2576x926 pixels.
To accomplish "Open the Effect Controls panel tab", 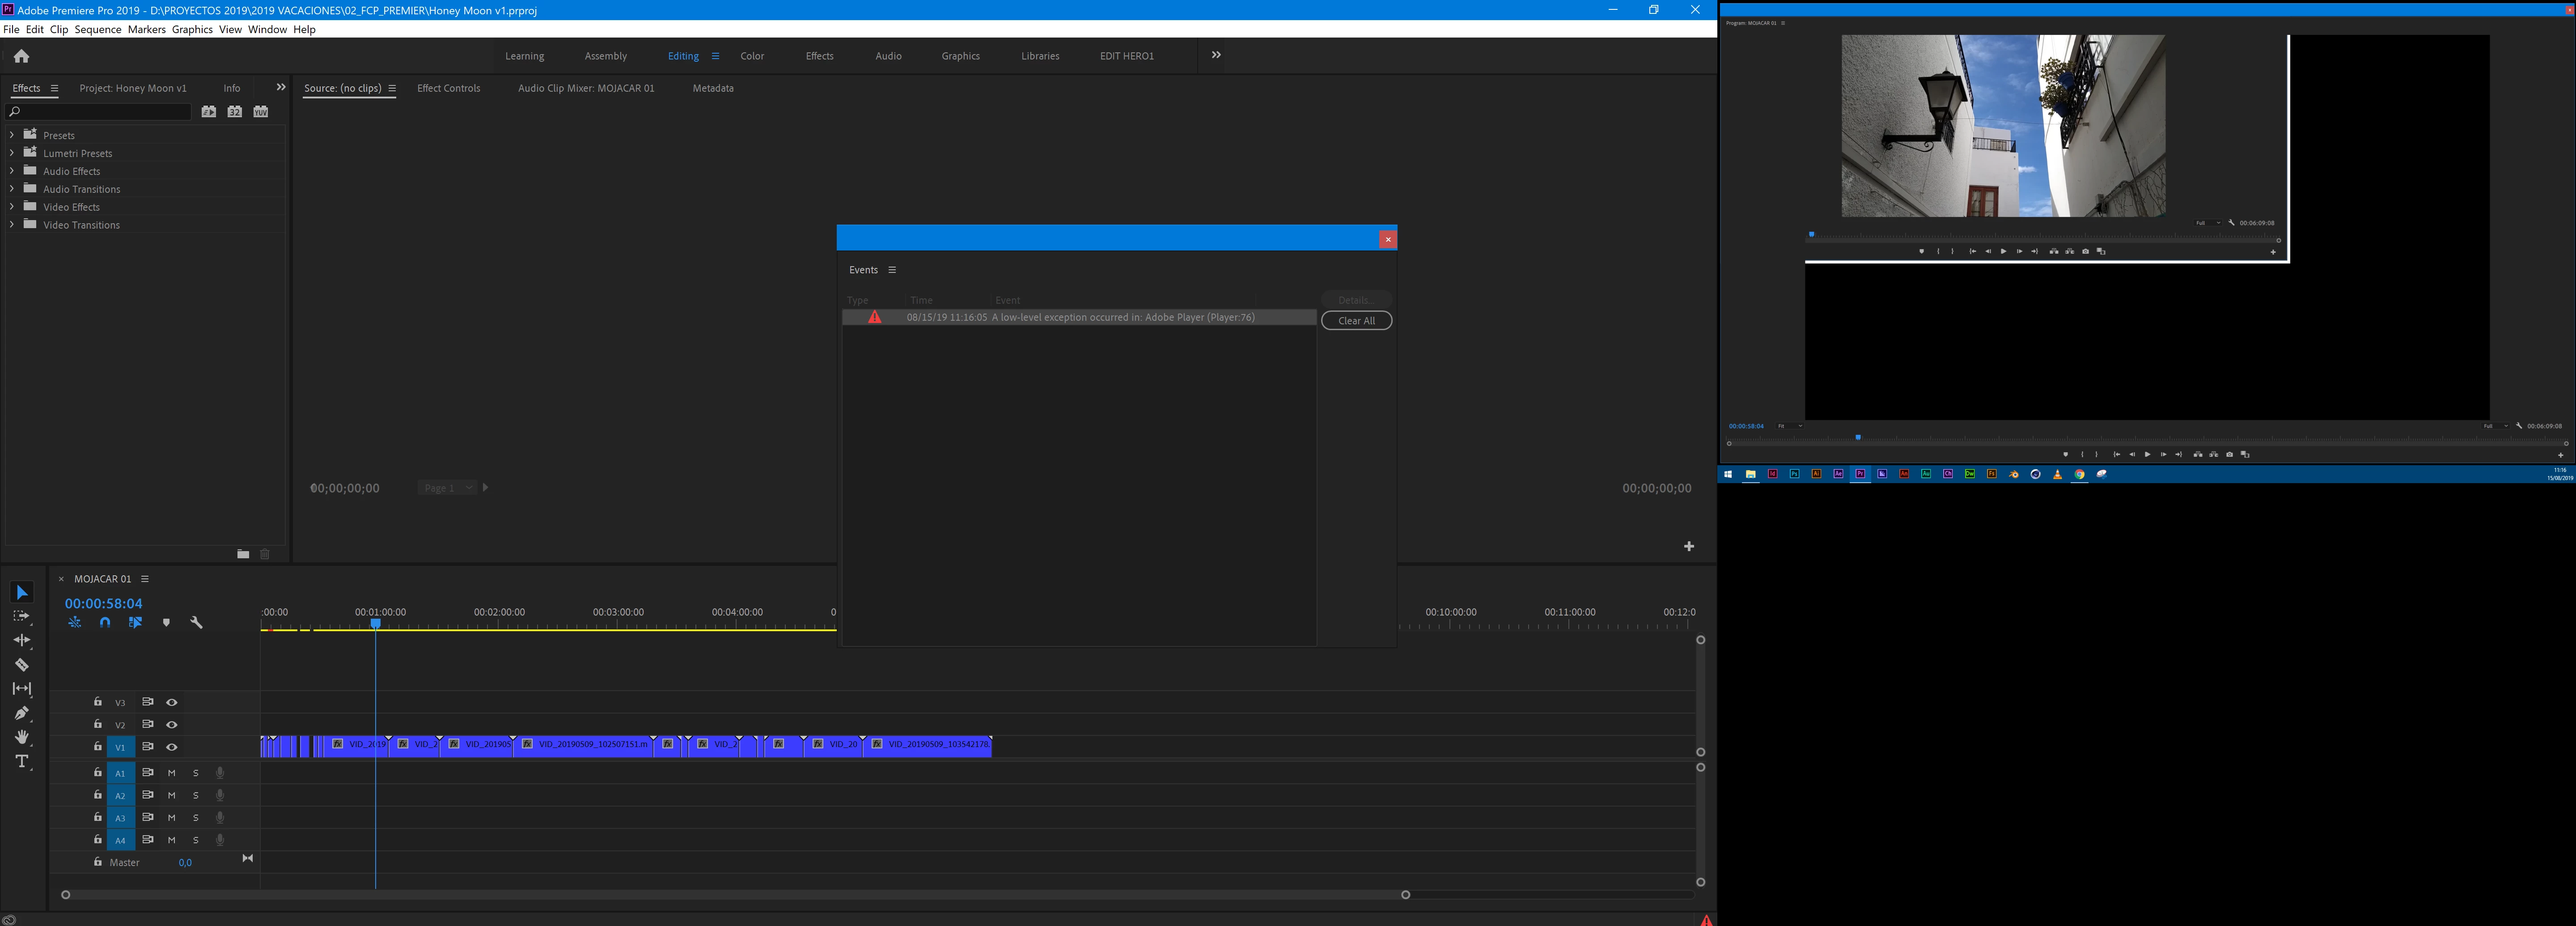I will click(x=448, y=88).
